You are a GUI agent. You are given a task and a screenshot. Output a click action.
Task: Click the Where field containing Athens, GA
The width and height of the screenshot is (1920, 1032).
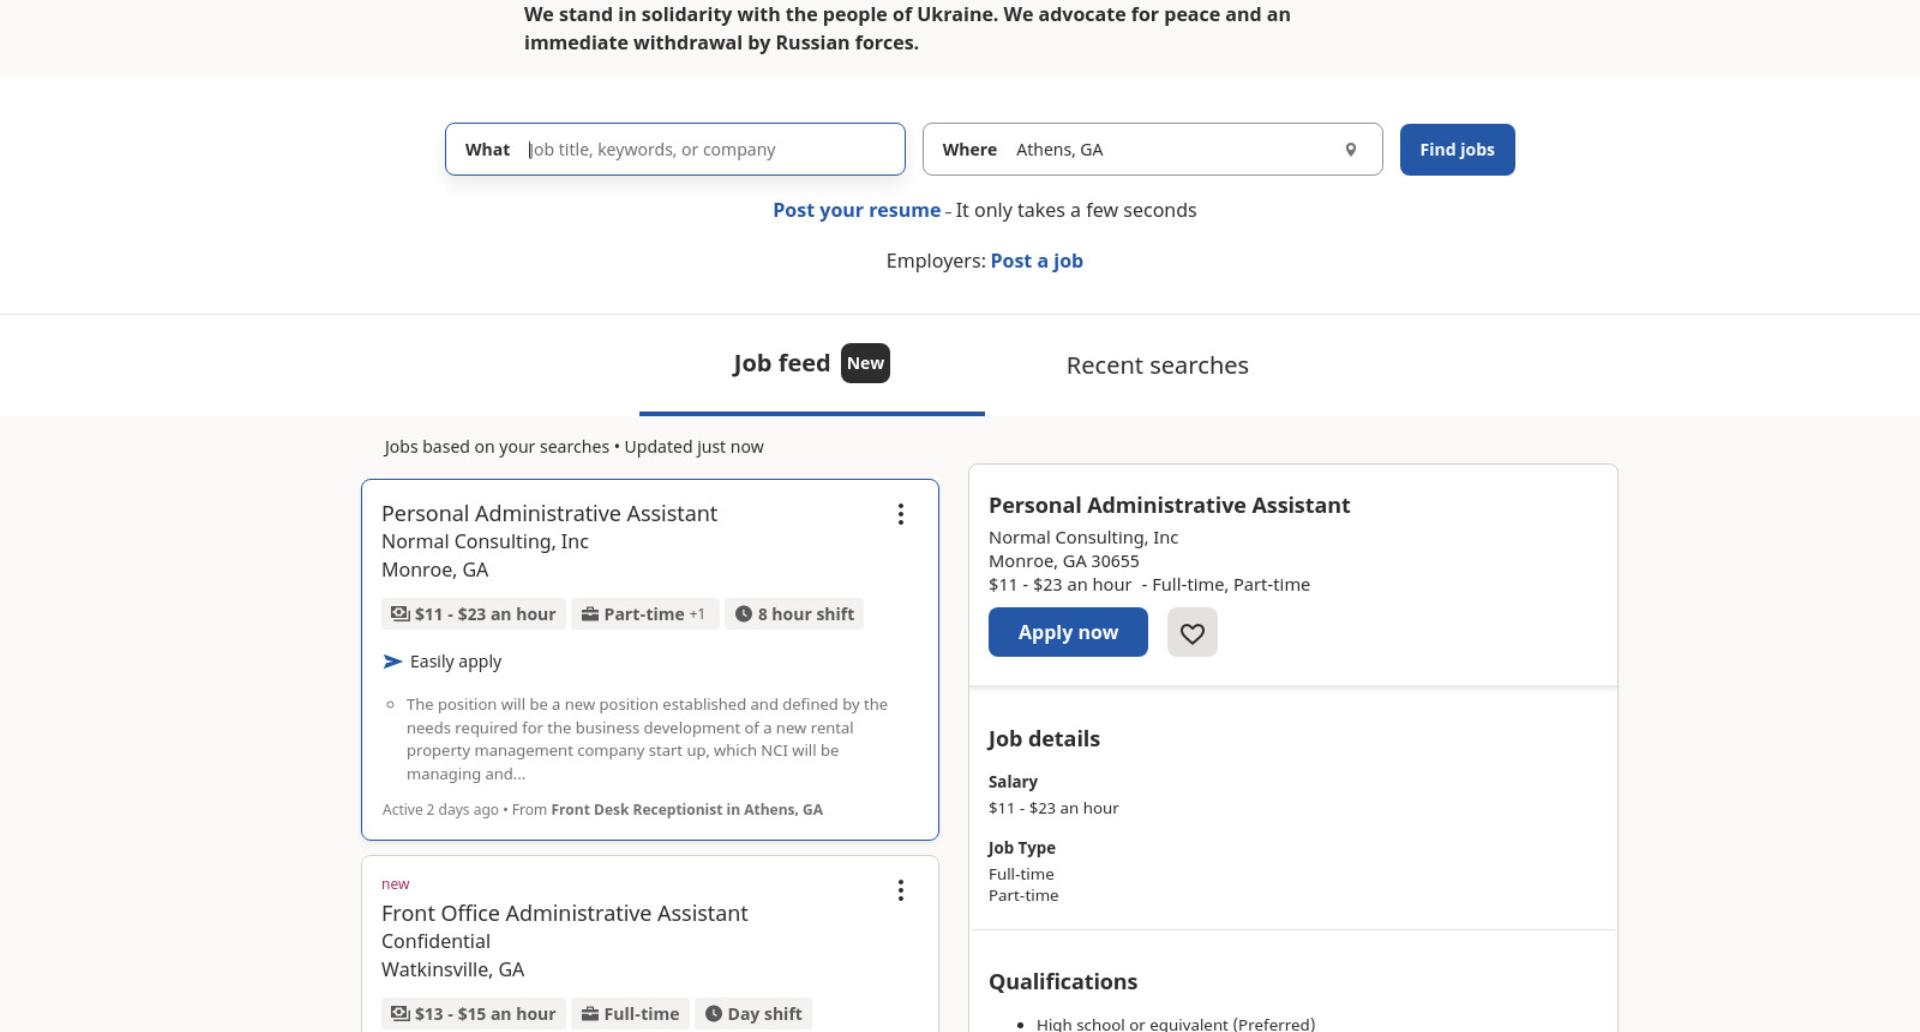pos(1152,149)
